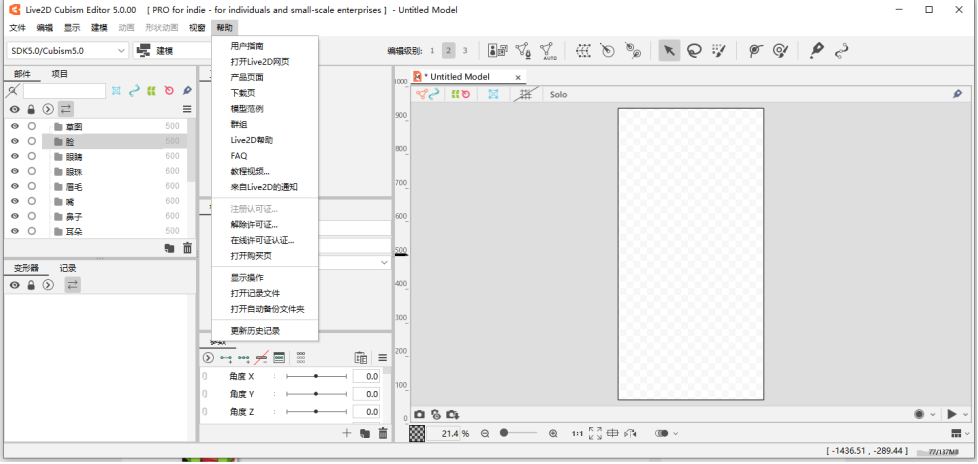The height and width of the screenshot is (464, 978).
Task: Expand the play button dropdown arrow
Action: [966, 414]
